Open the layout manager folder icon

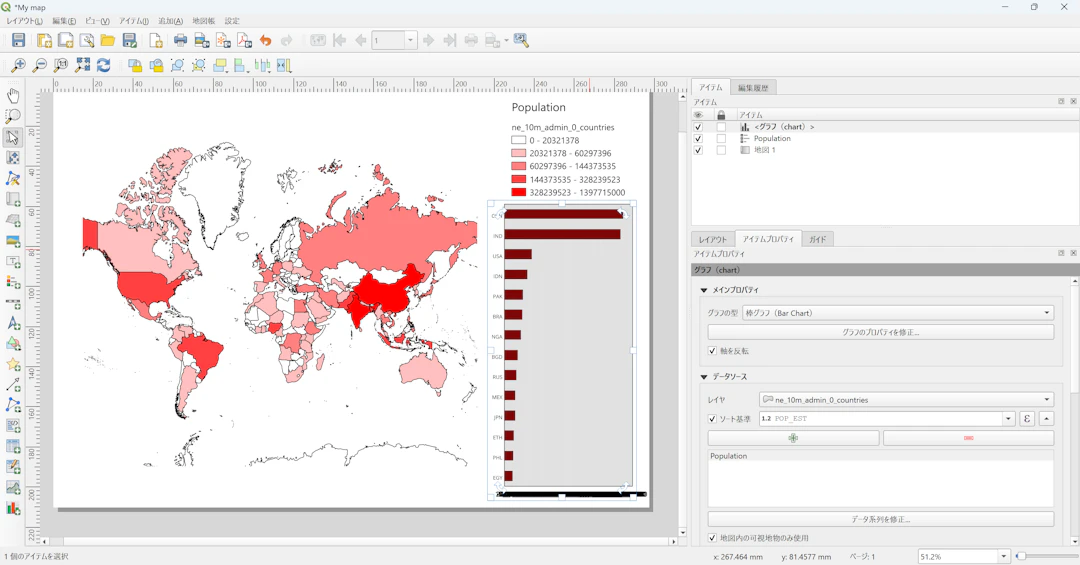[107, 41]
